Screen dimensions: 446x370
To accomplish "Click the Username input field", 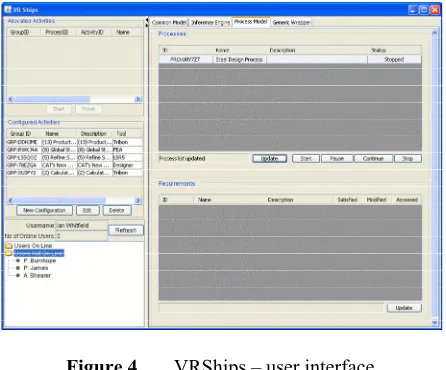I will [x=81, y=226].
